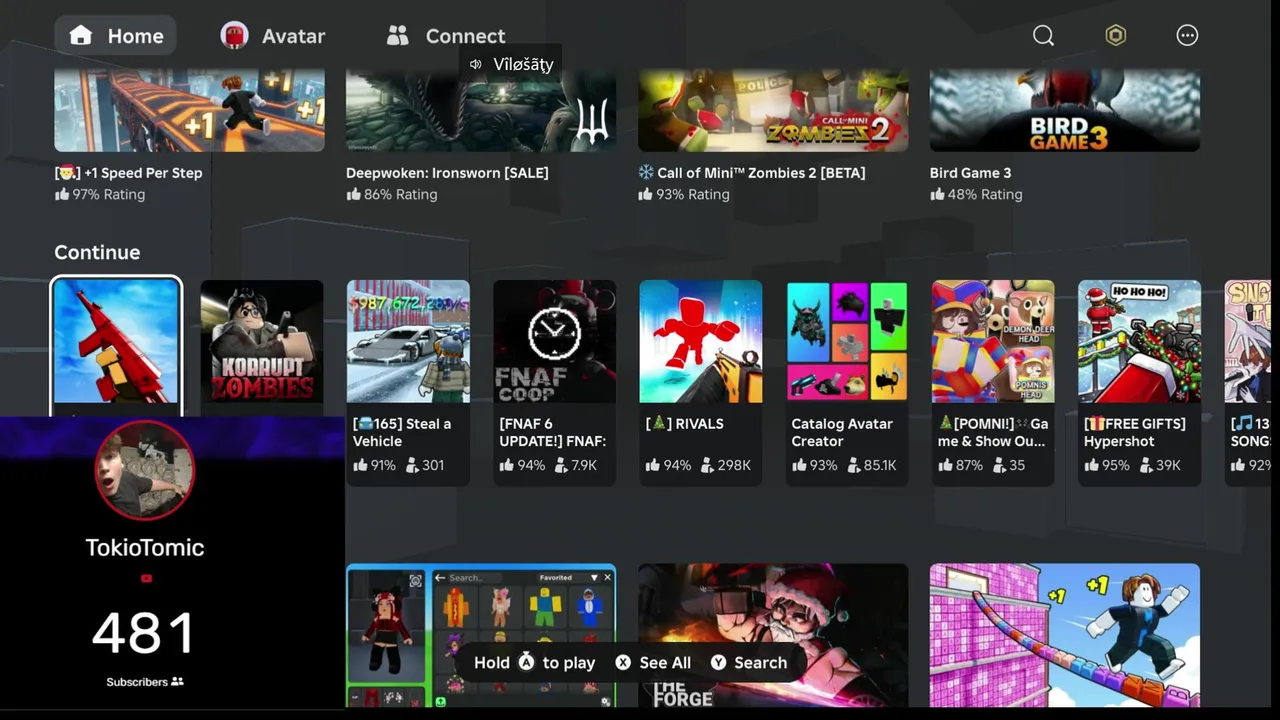Open the three-dots more menu icon
The height and width of the screenshot is (720, 1280).
point(1187,36)
